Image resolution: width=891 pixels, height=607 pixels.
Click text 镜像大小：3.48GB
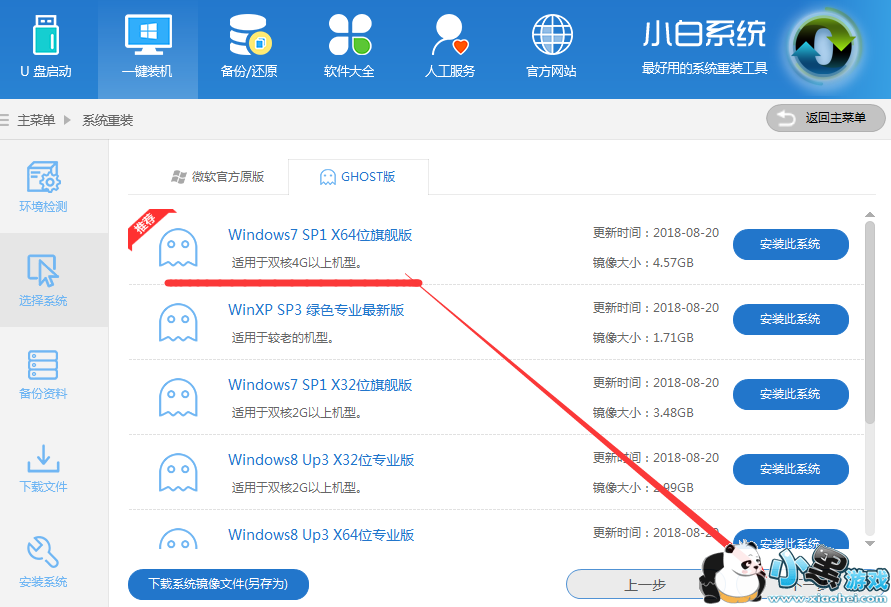[x=643, y=413]
